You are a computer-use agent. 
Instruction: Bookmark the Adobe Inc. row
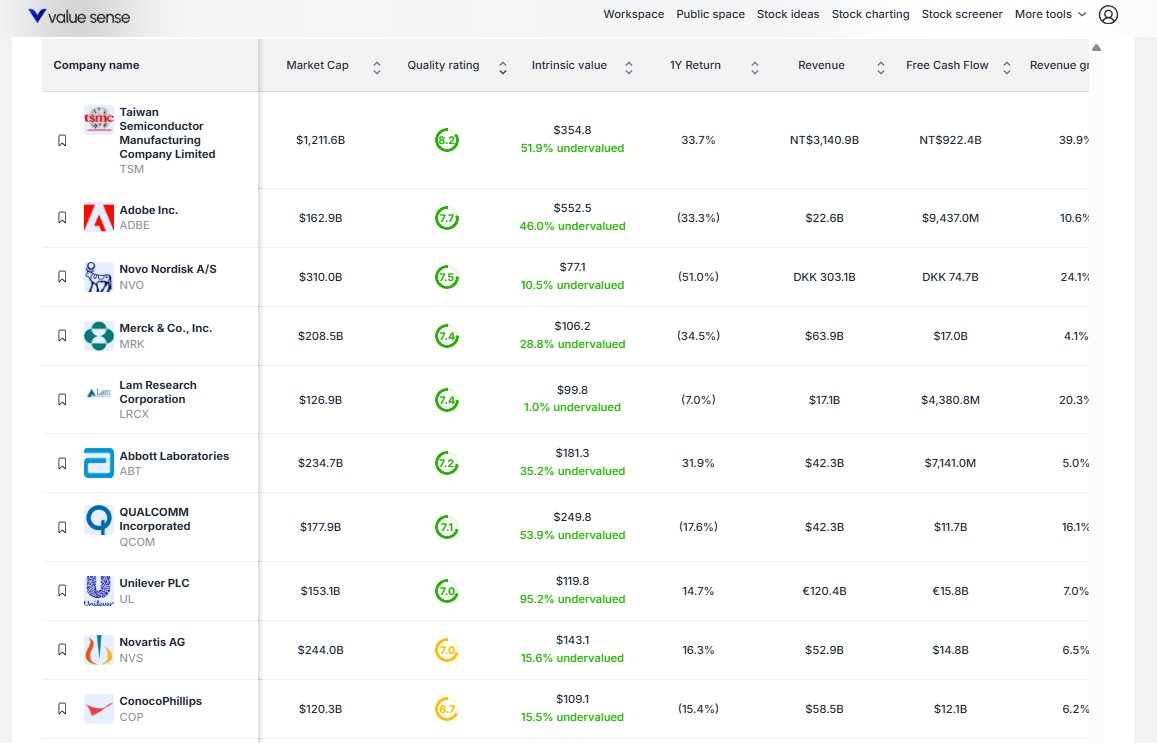[63, 218]
